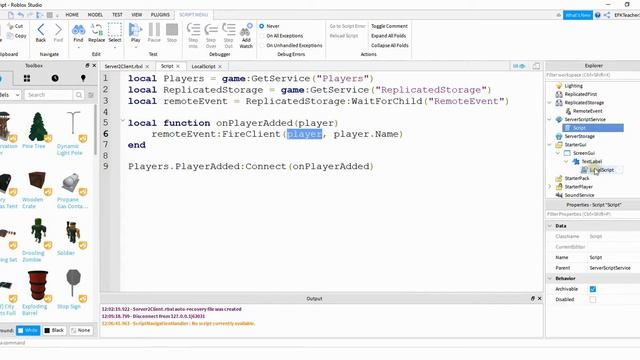Check the Disabled property checkbox
The image size is (640, 360).
[x=593, y=300]
